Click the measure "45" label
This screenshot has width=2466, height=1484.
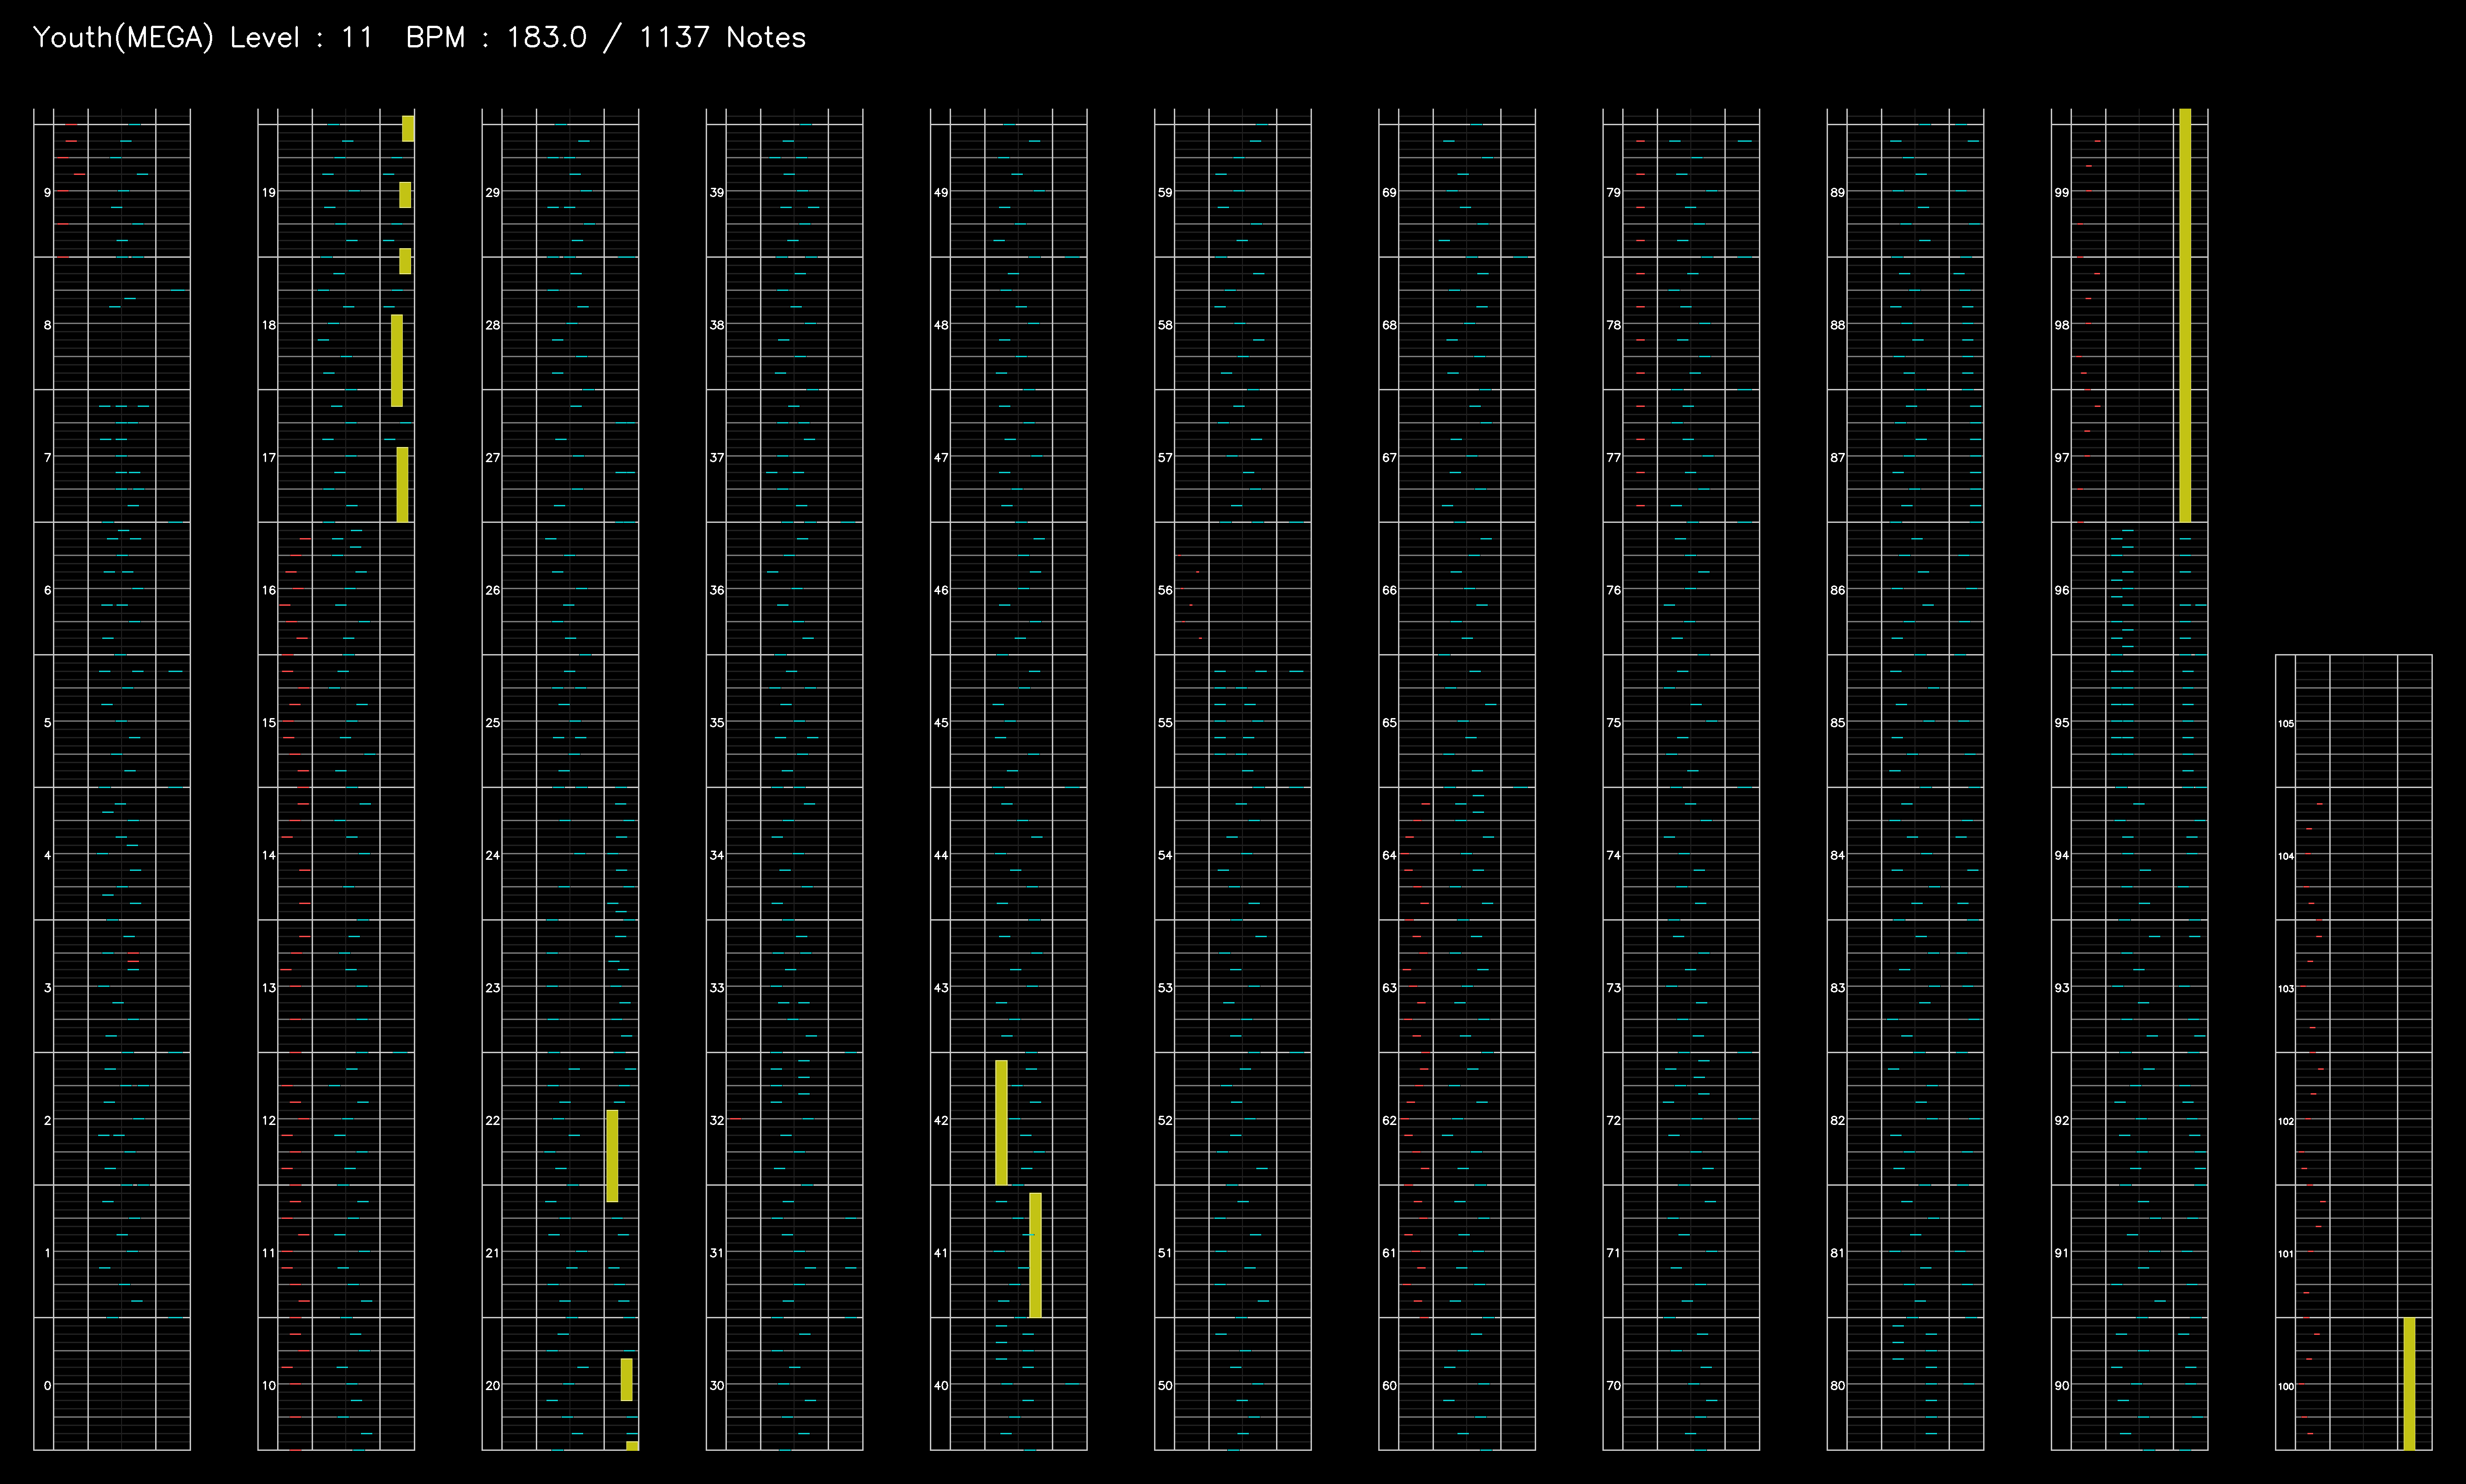click(941, 722)
